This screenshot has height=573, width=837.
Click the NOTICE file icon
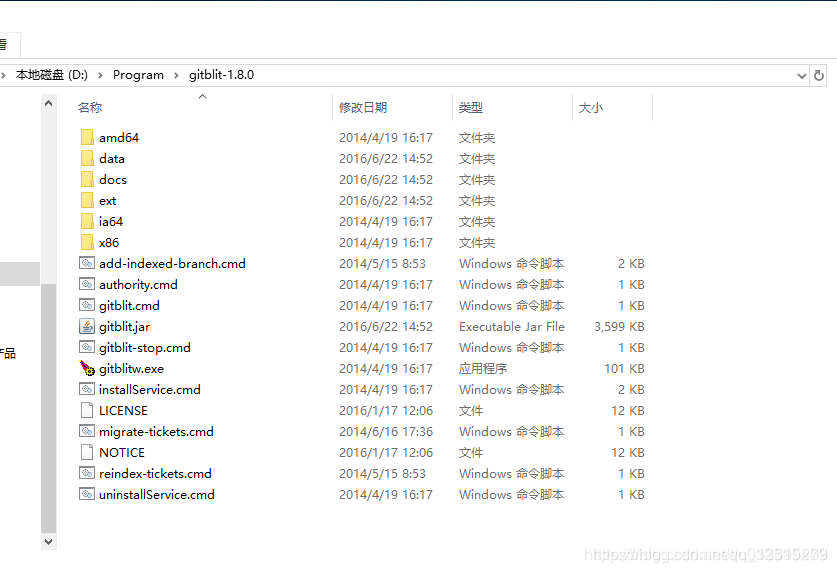pos(87,452)
